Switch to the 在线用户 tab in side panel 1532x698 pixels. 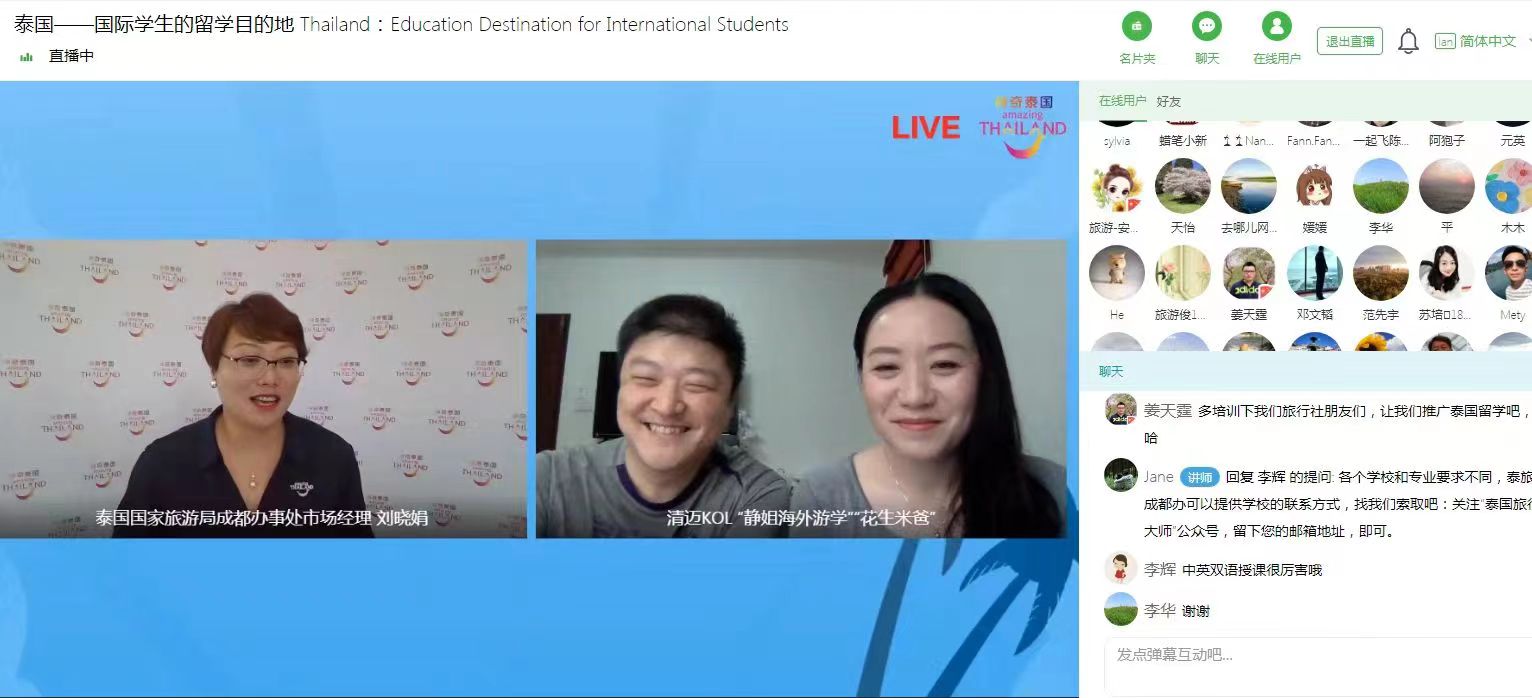tap(1122, 101)
